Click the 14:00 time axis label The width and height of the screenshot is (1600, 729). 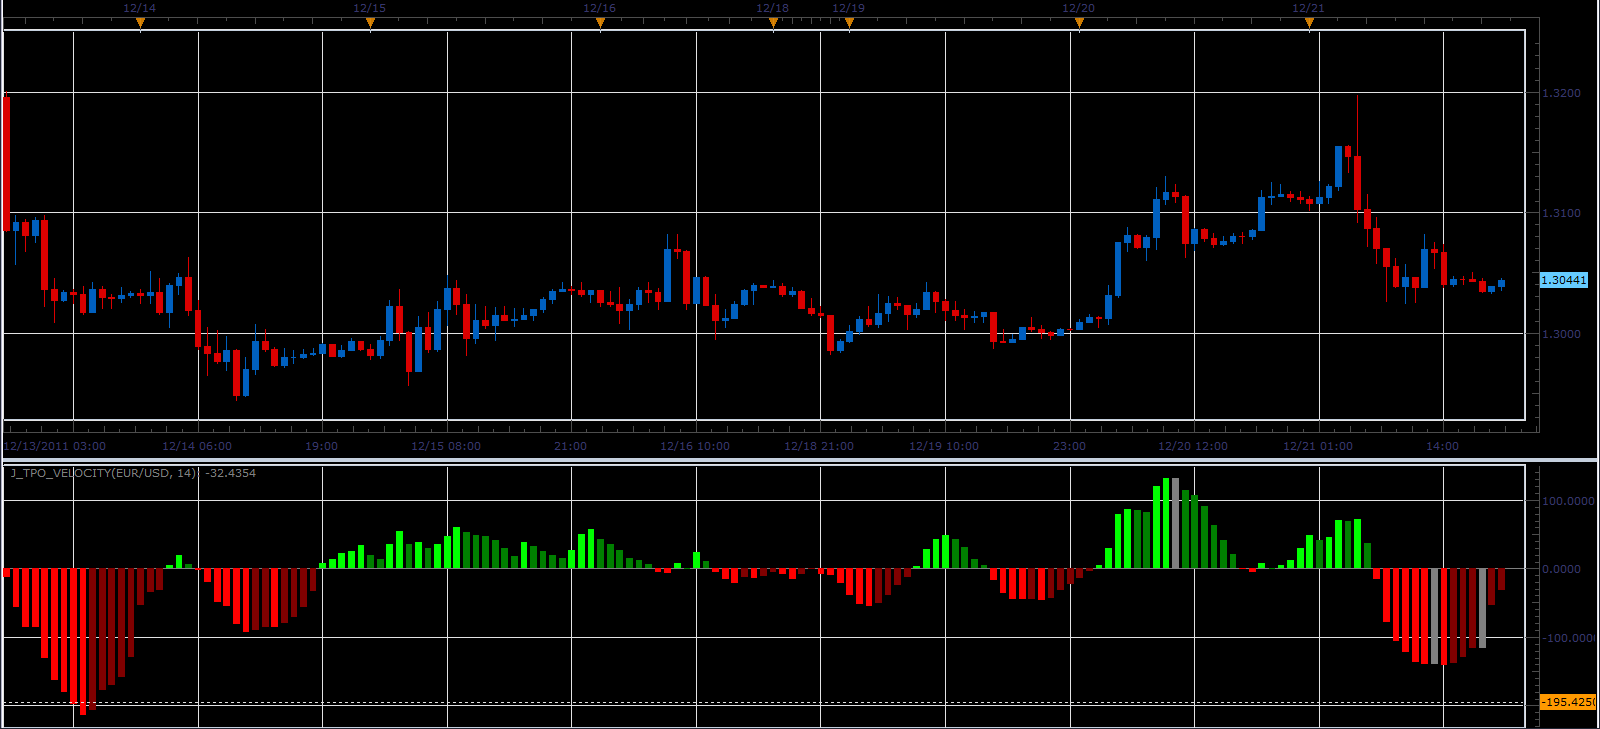[1442, 446]
